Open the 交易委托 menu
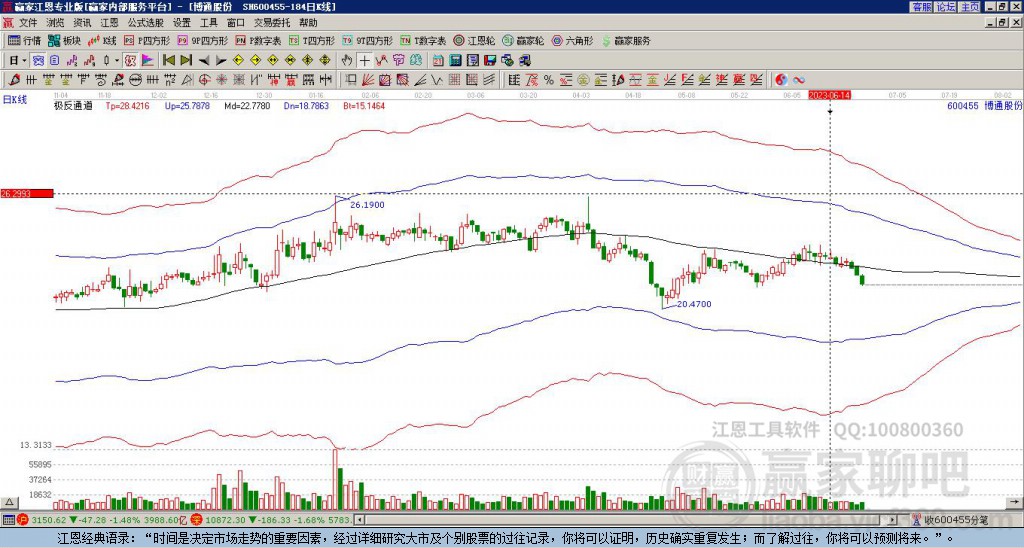This screenshot has height=548, width=1024. point(272,23)
